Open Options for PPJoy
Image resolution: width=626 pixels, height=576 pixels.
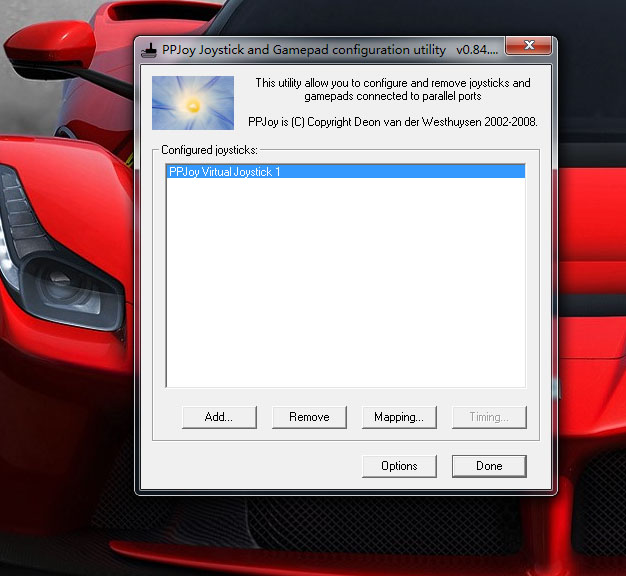(399, 466)
